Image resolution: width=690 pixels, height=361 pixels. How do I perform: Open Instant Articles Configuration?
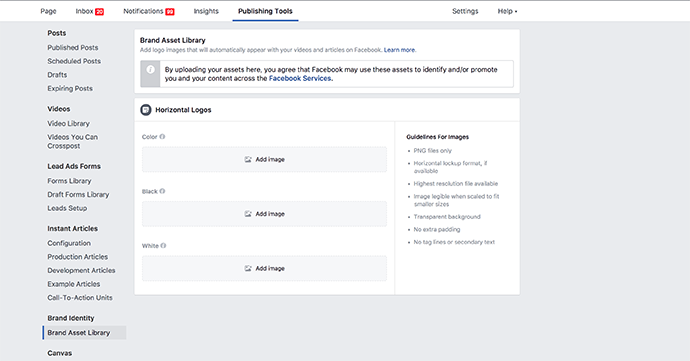[69, 243]
